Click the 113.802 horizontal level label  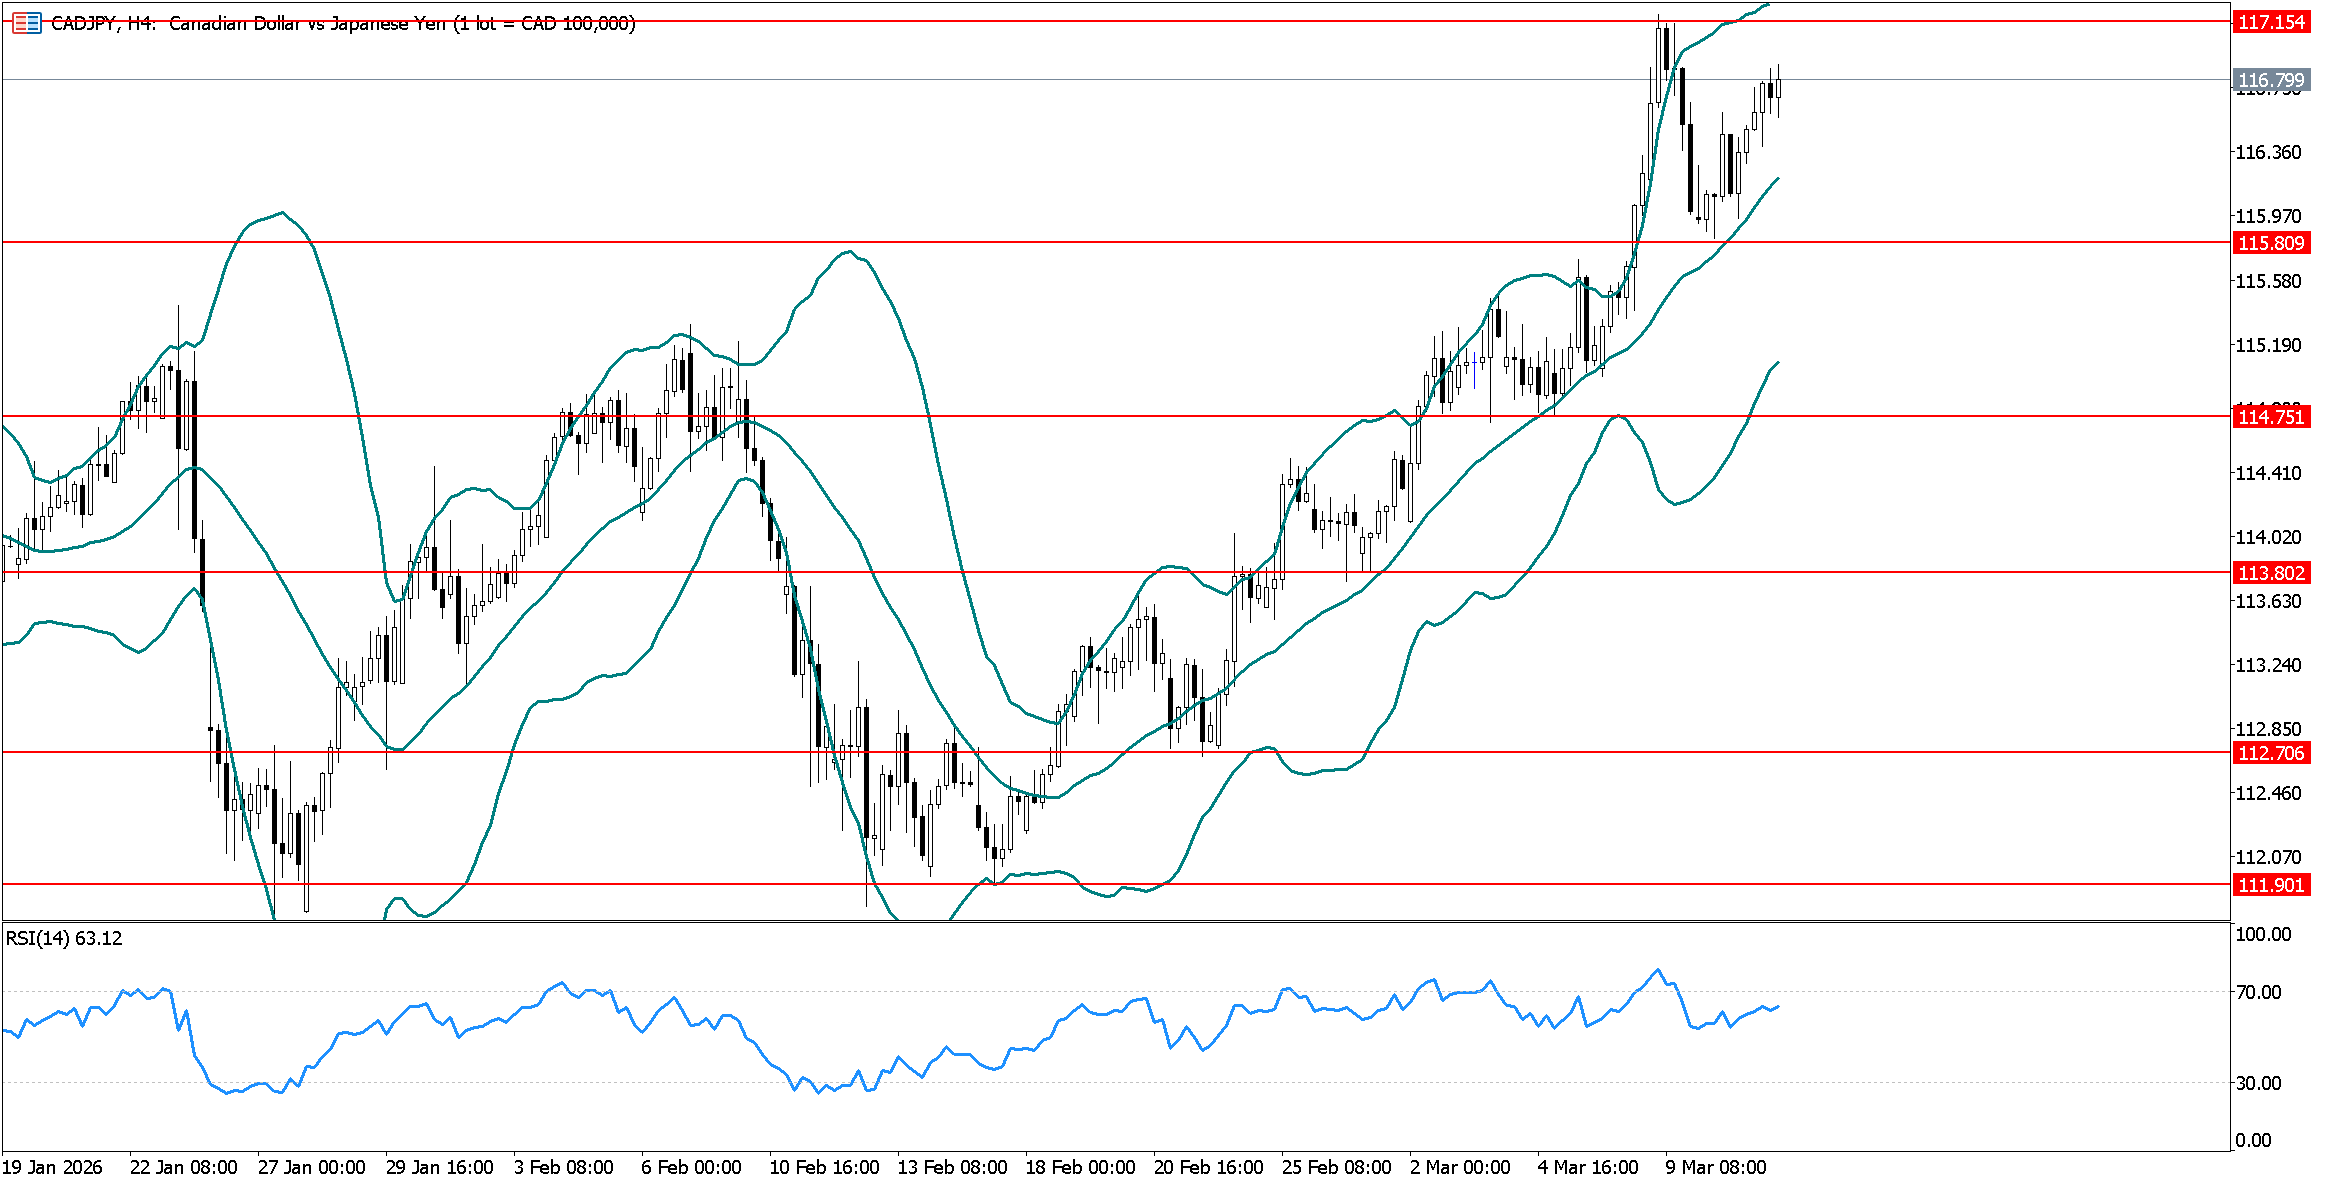(2270, 573)
